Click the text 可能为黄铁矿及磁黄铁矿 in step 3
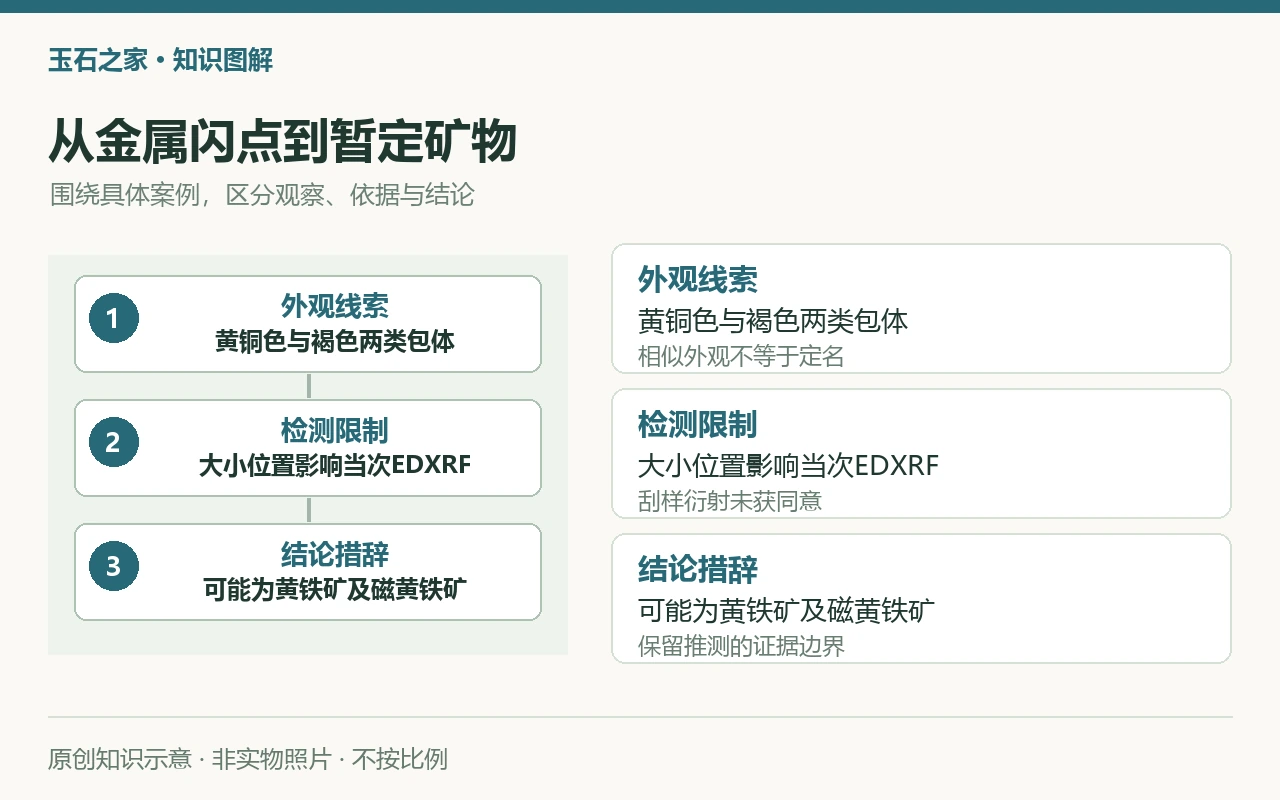The image size is (1280, 800). click(335, 589)
